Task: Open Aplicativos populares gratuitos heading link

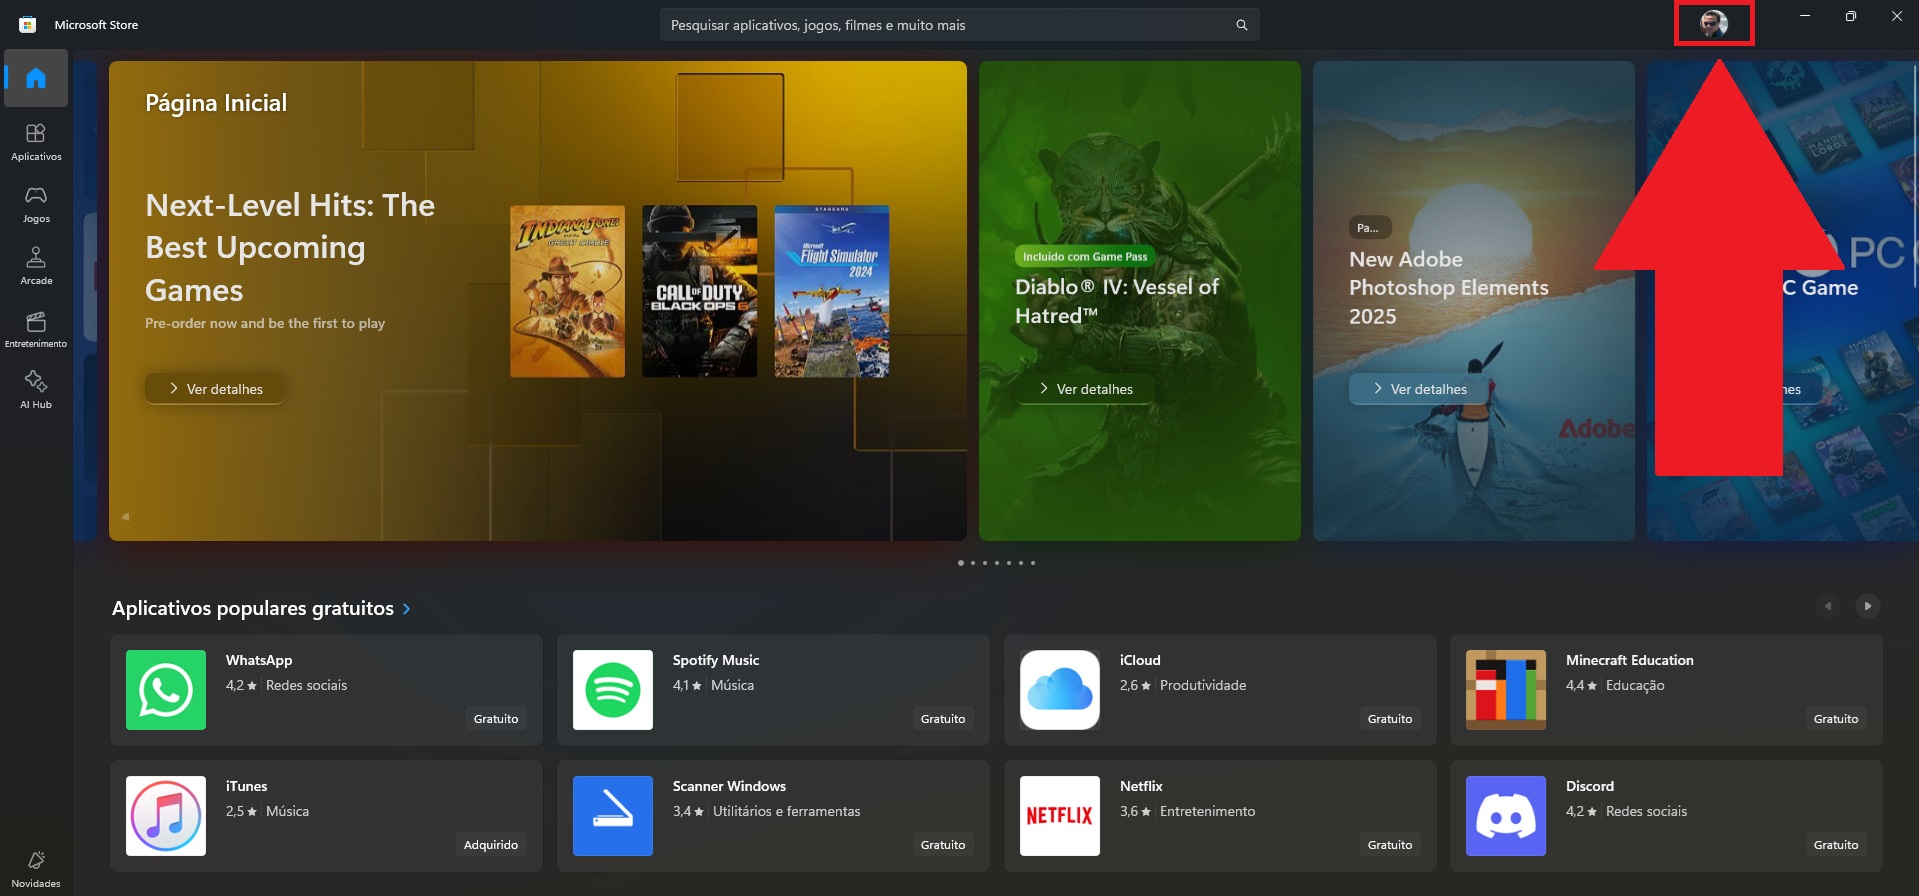Action: [x=253, y=608]
